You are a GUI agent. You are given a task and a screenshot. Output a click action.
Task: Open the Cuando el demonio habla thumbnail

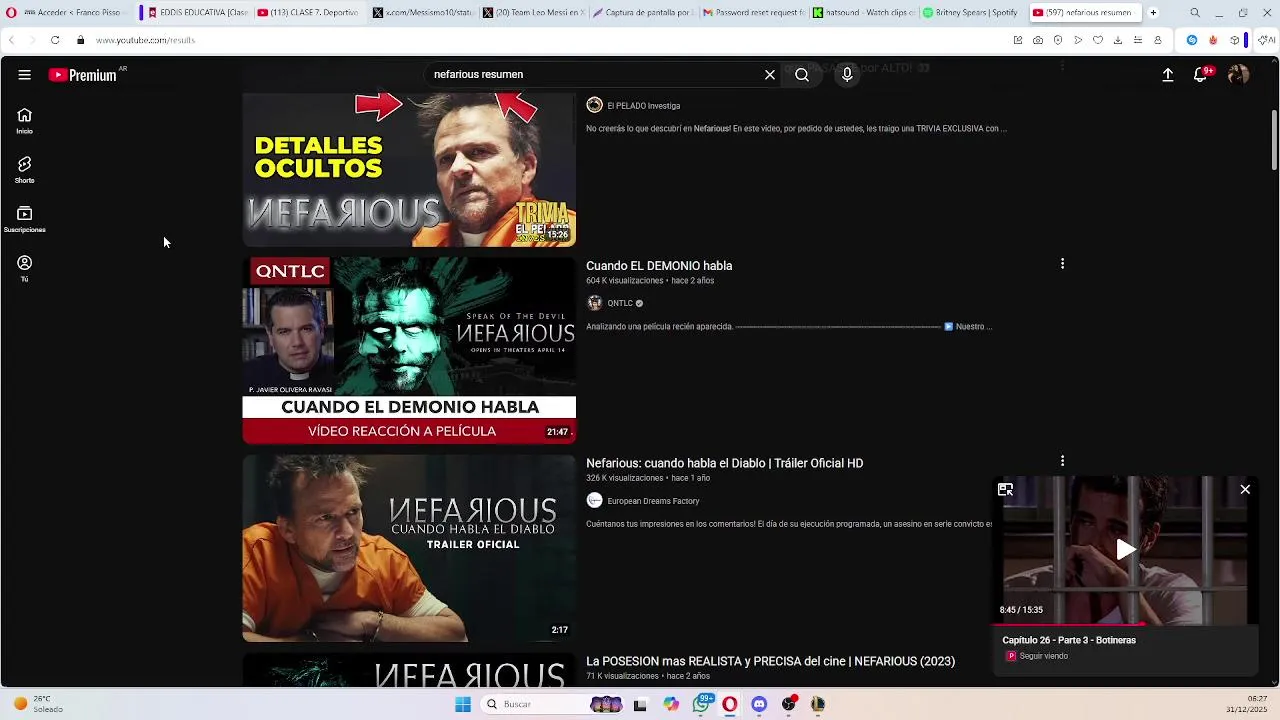pos(409,350)
